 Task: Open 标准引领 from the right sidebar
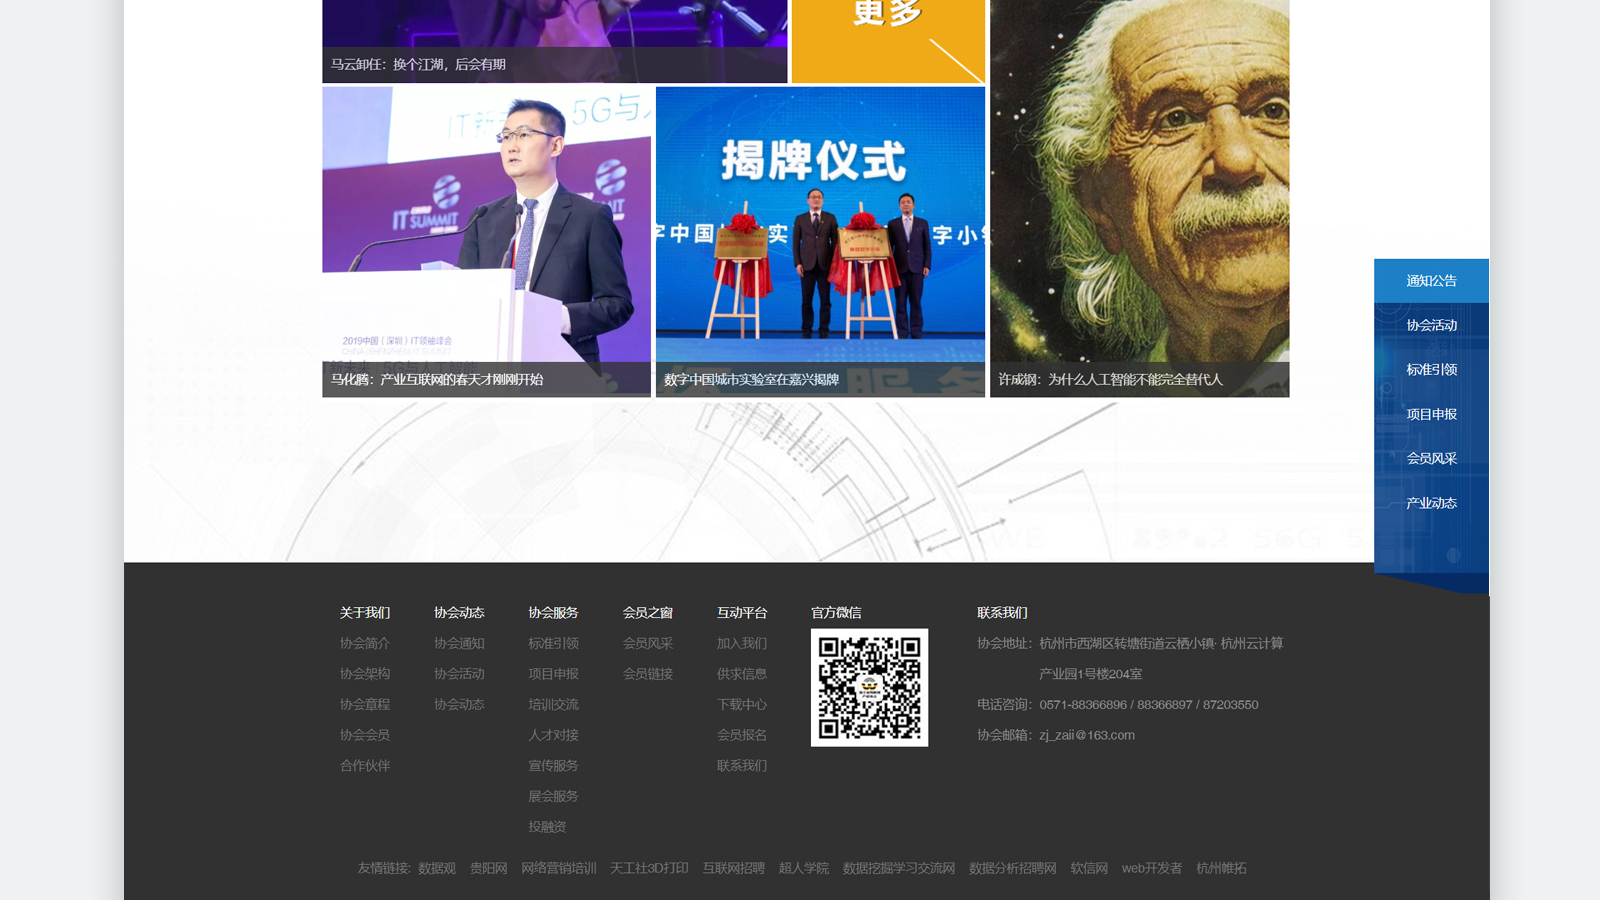[1431, 370]
